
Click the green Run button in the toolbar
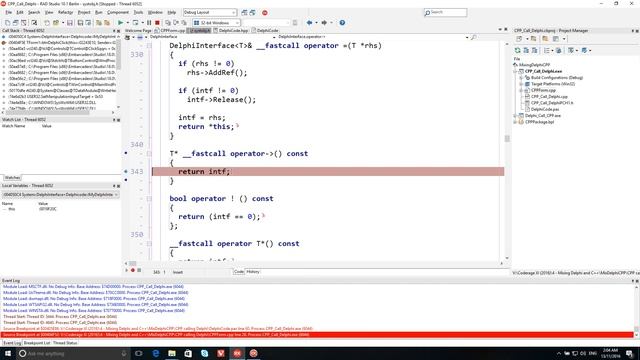point(120,23)
